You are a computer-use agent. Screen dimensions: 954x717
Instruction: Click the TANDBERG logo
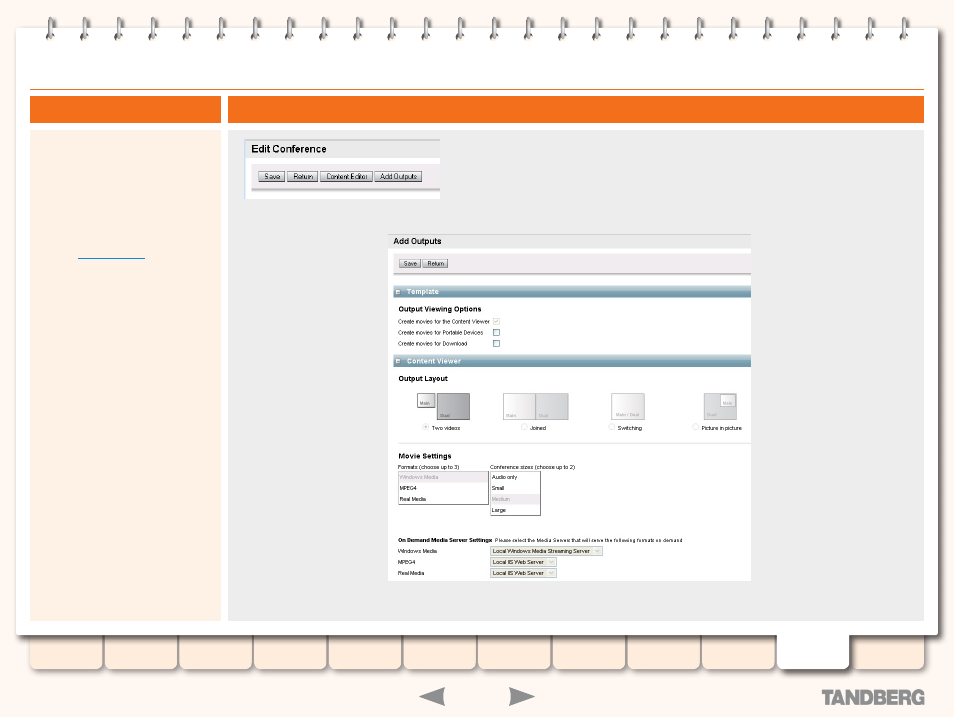click(873, 698)
